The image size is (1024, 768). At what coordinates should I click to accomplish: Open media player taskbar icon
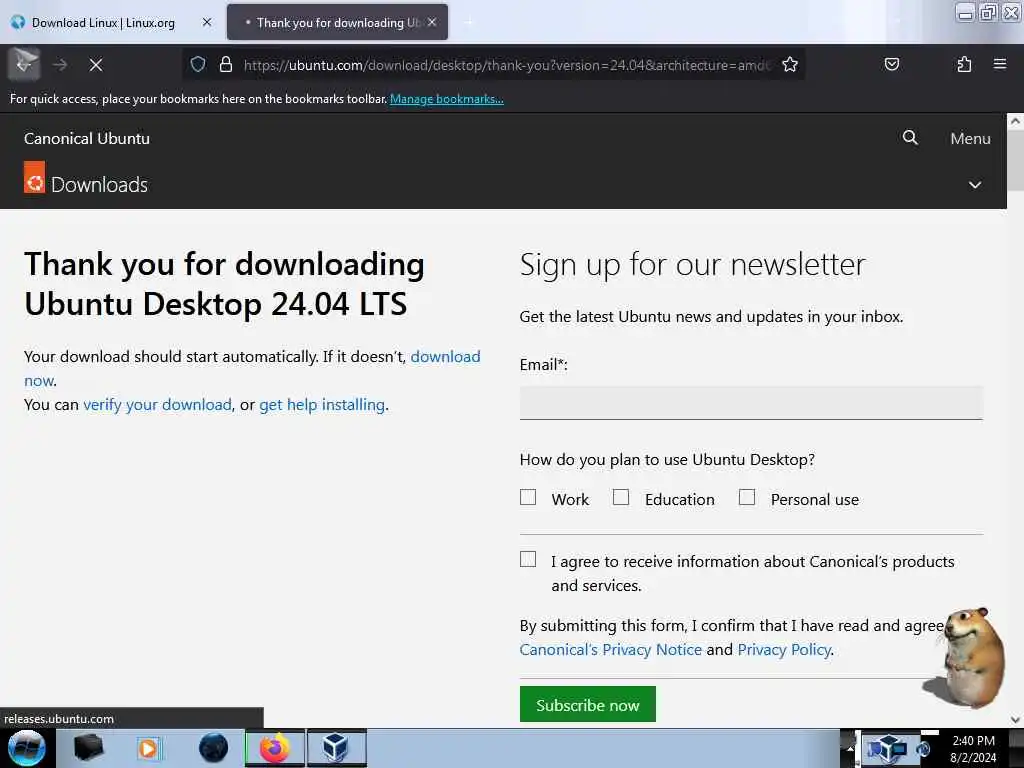(149, 748)
